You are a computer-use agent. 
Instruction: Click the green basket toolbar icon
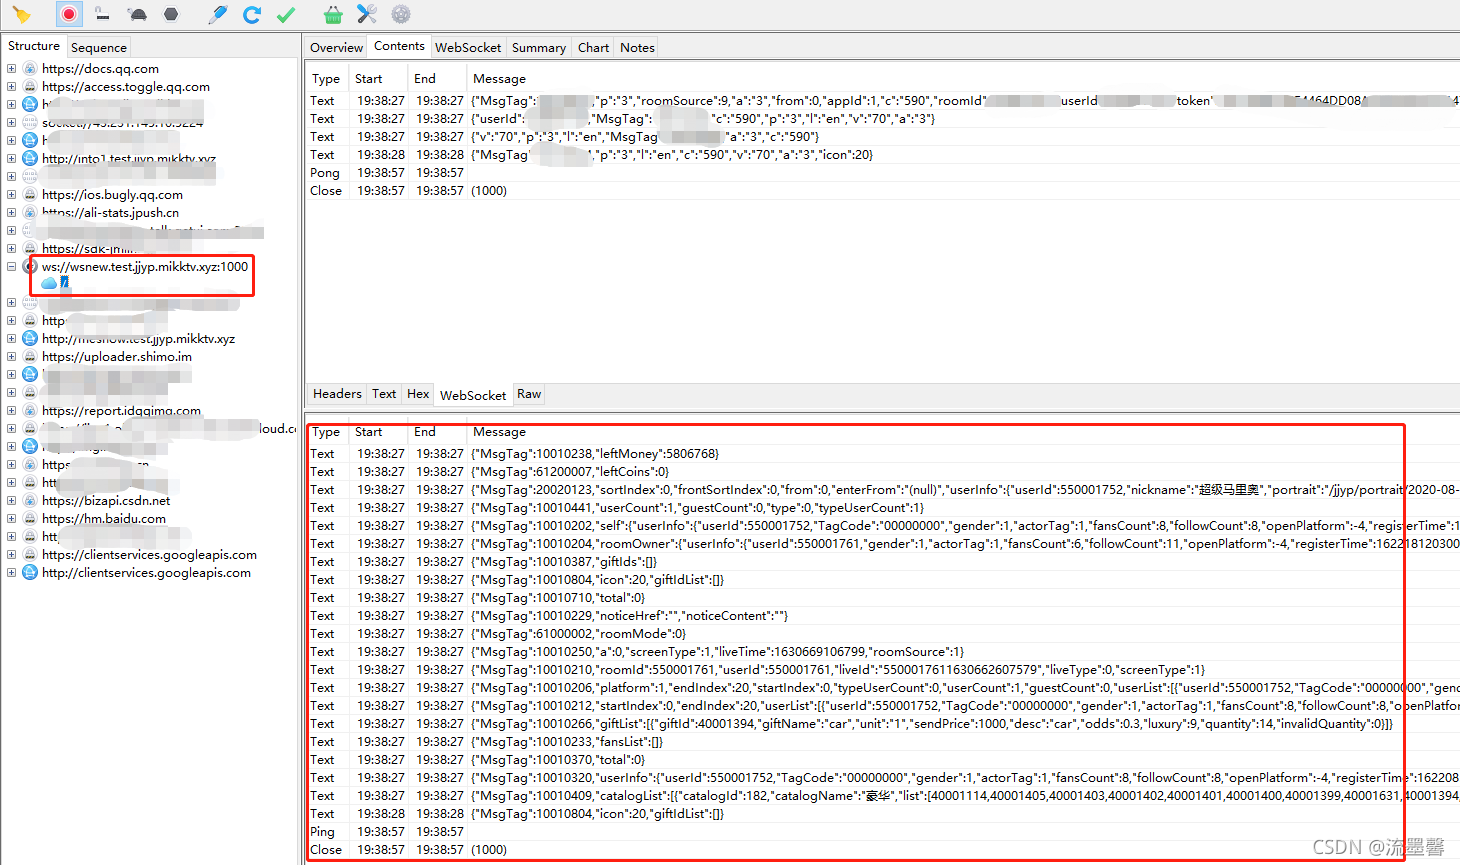pyautogui.click(x=333, y=14)
